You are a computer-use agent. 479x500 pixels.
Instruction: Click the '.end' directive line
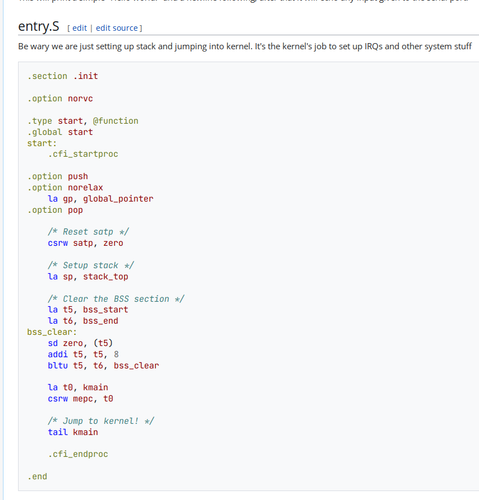tap(37, 476)
